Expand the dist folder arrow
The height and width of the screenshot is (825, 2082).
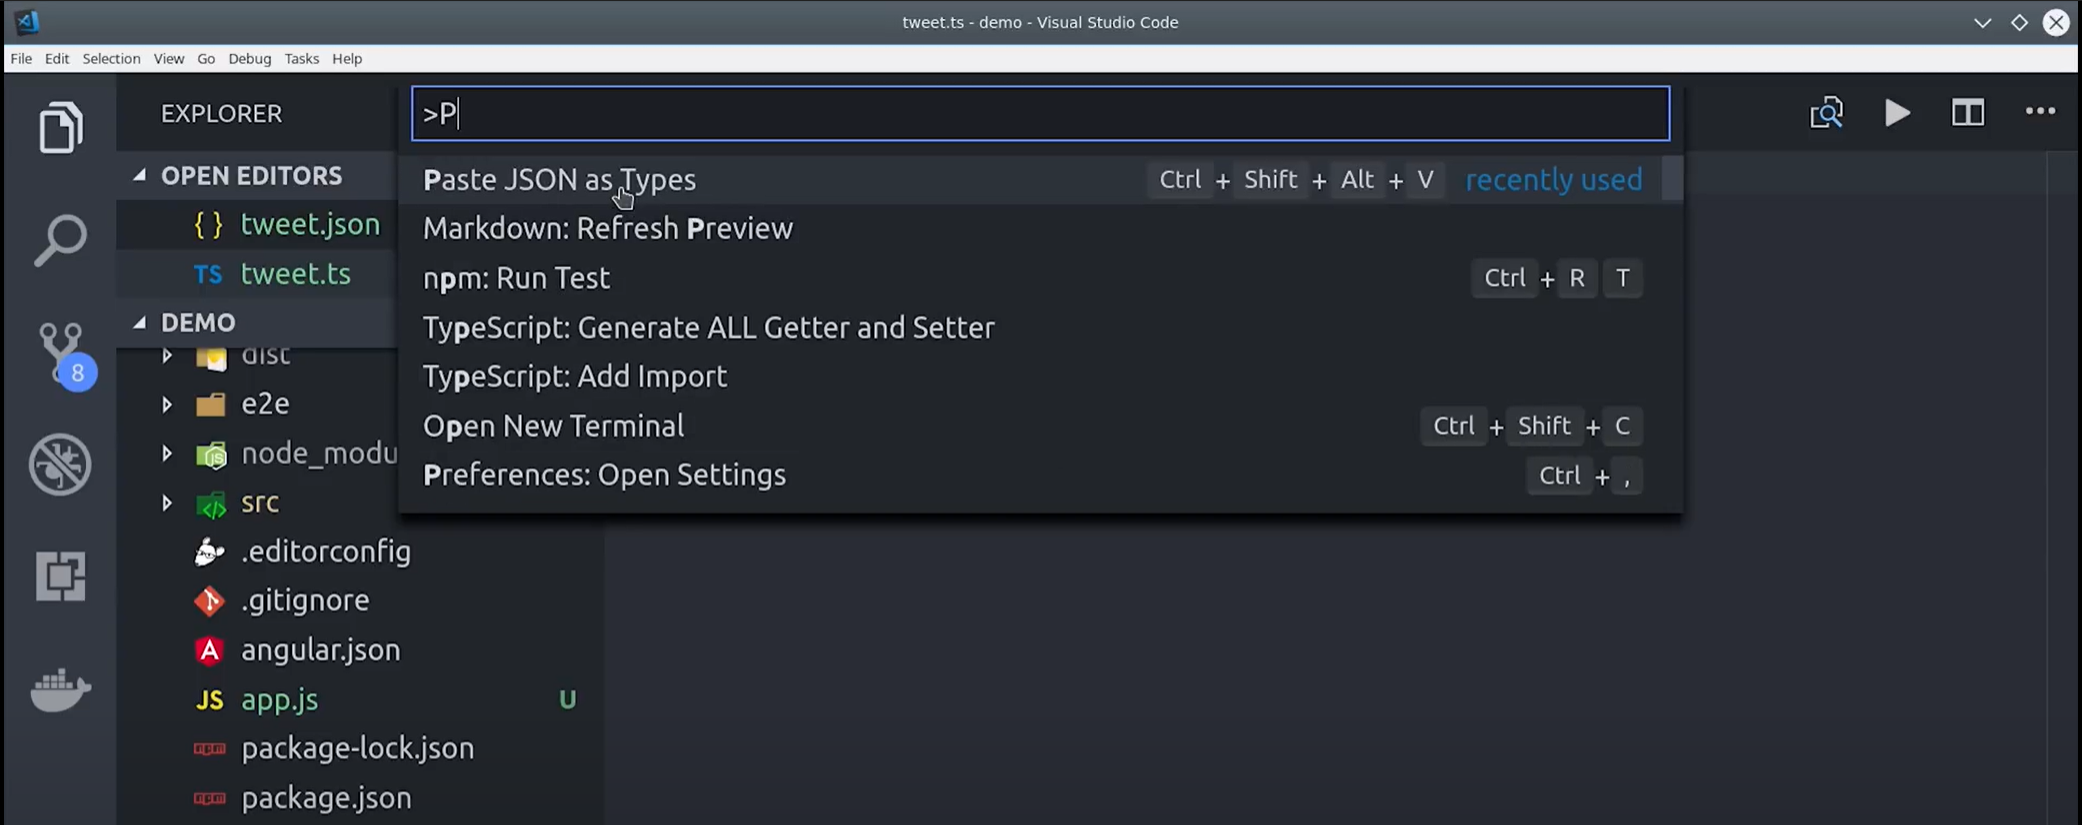(x=167, y=355)
